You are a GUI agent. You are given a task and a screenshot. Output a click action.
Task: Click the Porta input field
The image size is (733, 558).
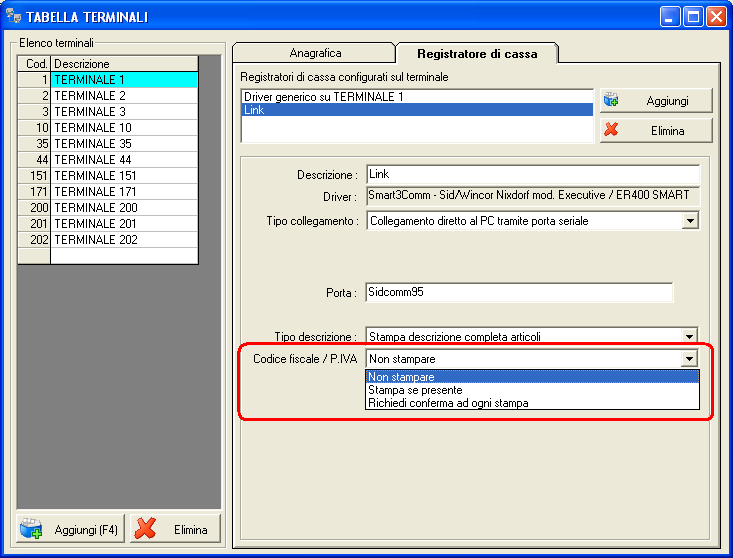(x=519, y=293)
